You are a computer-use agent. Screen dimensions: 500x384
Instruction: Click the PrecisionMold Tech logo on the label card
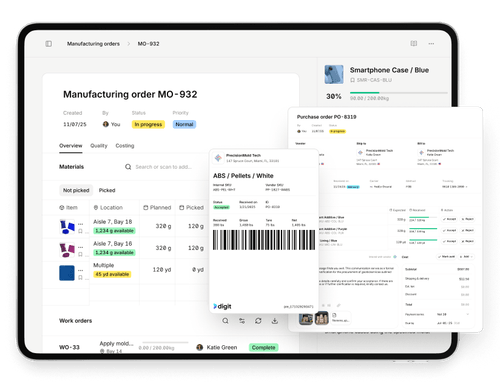click(218, 158)
